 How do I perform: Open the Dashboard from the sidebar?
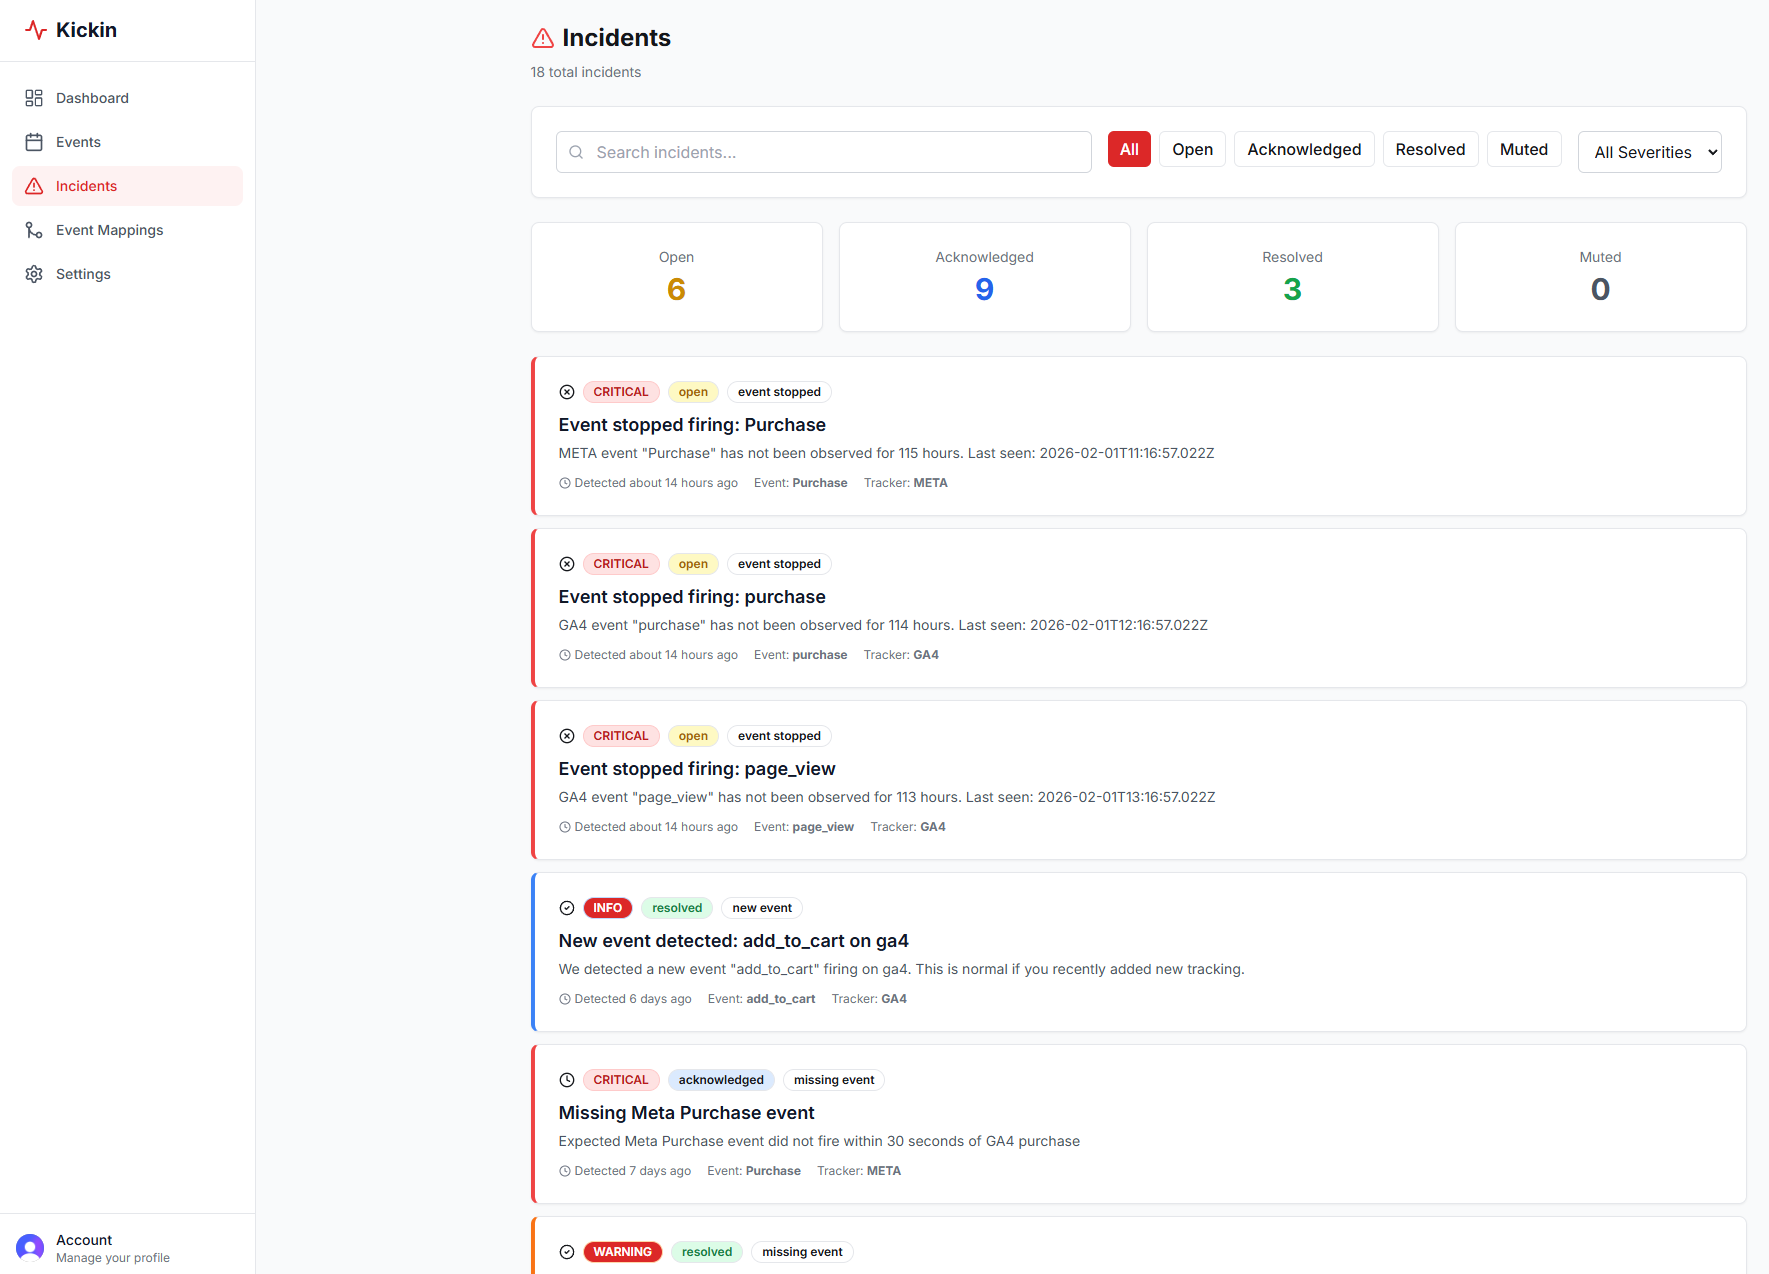click(x=92, y=98)
